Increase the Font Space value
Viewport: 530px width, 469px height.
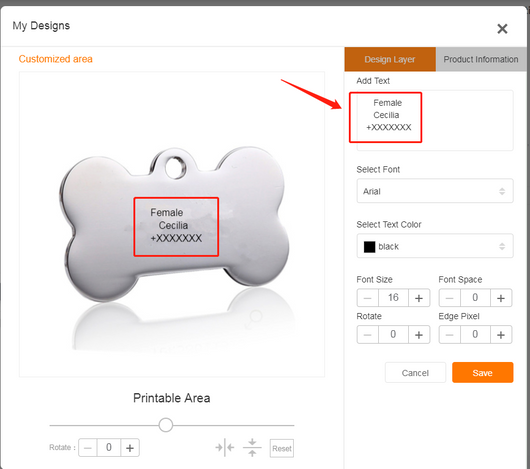pos(501,298)
